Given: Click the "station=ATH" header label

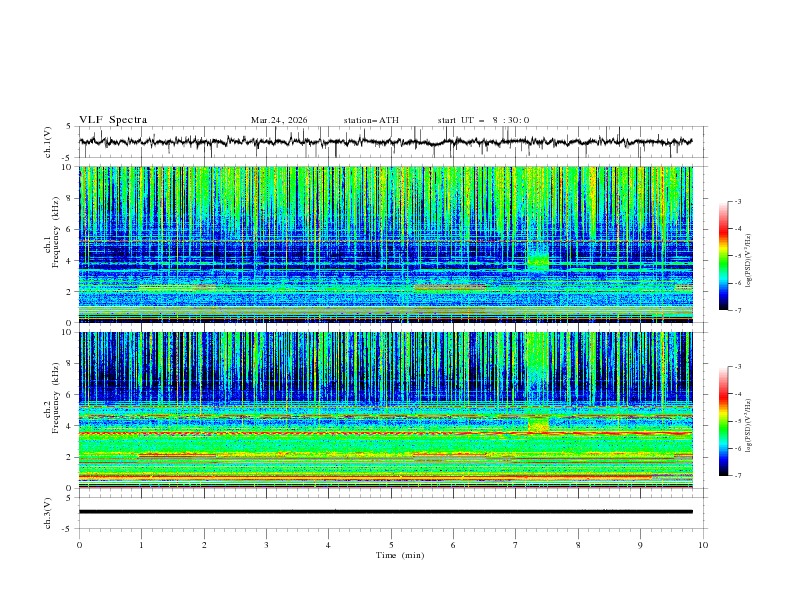Looking at the screenshot, I should (371, 120).
